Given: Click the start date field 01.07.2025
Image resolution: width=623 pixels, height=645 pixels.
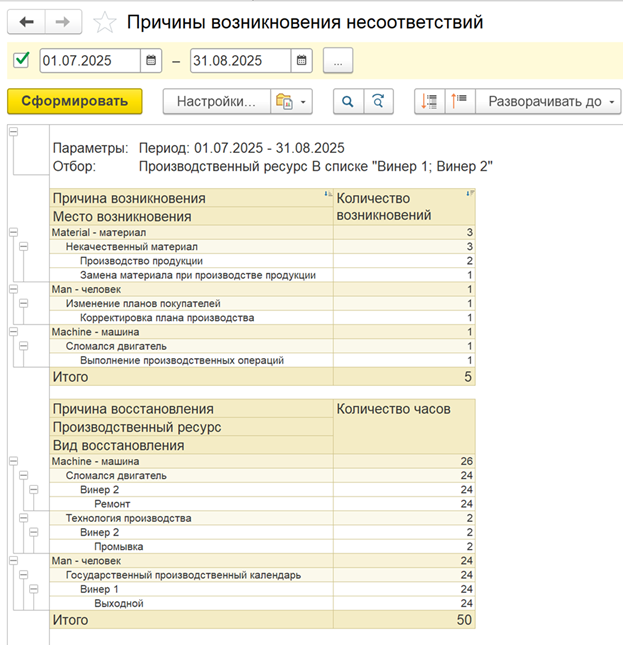Looking at the screenshot, I should [x=90, y=60].
